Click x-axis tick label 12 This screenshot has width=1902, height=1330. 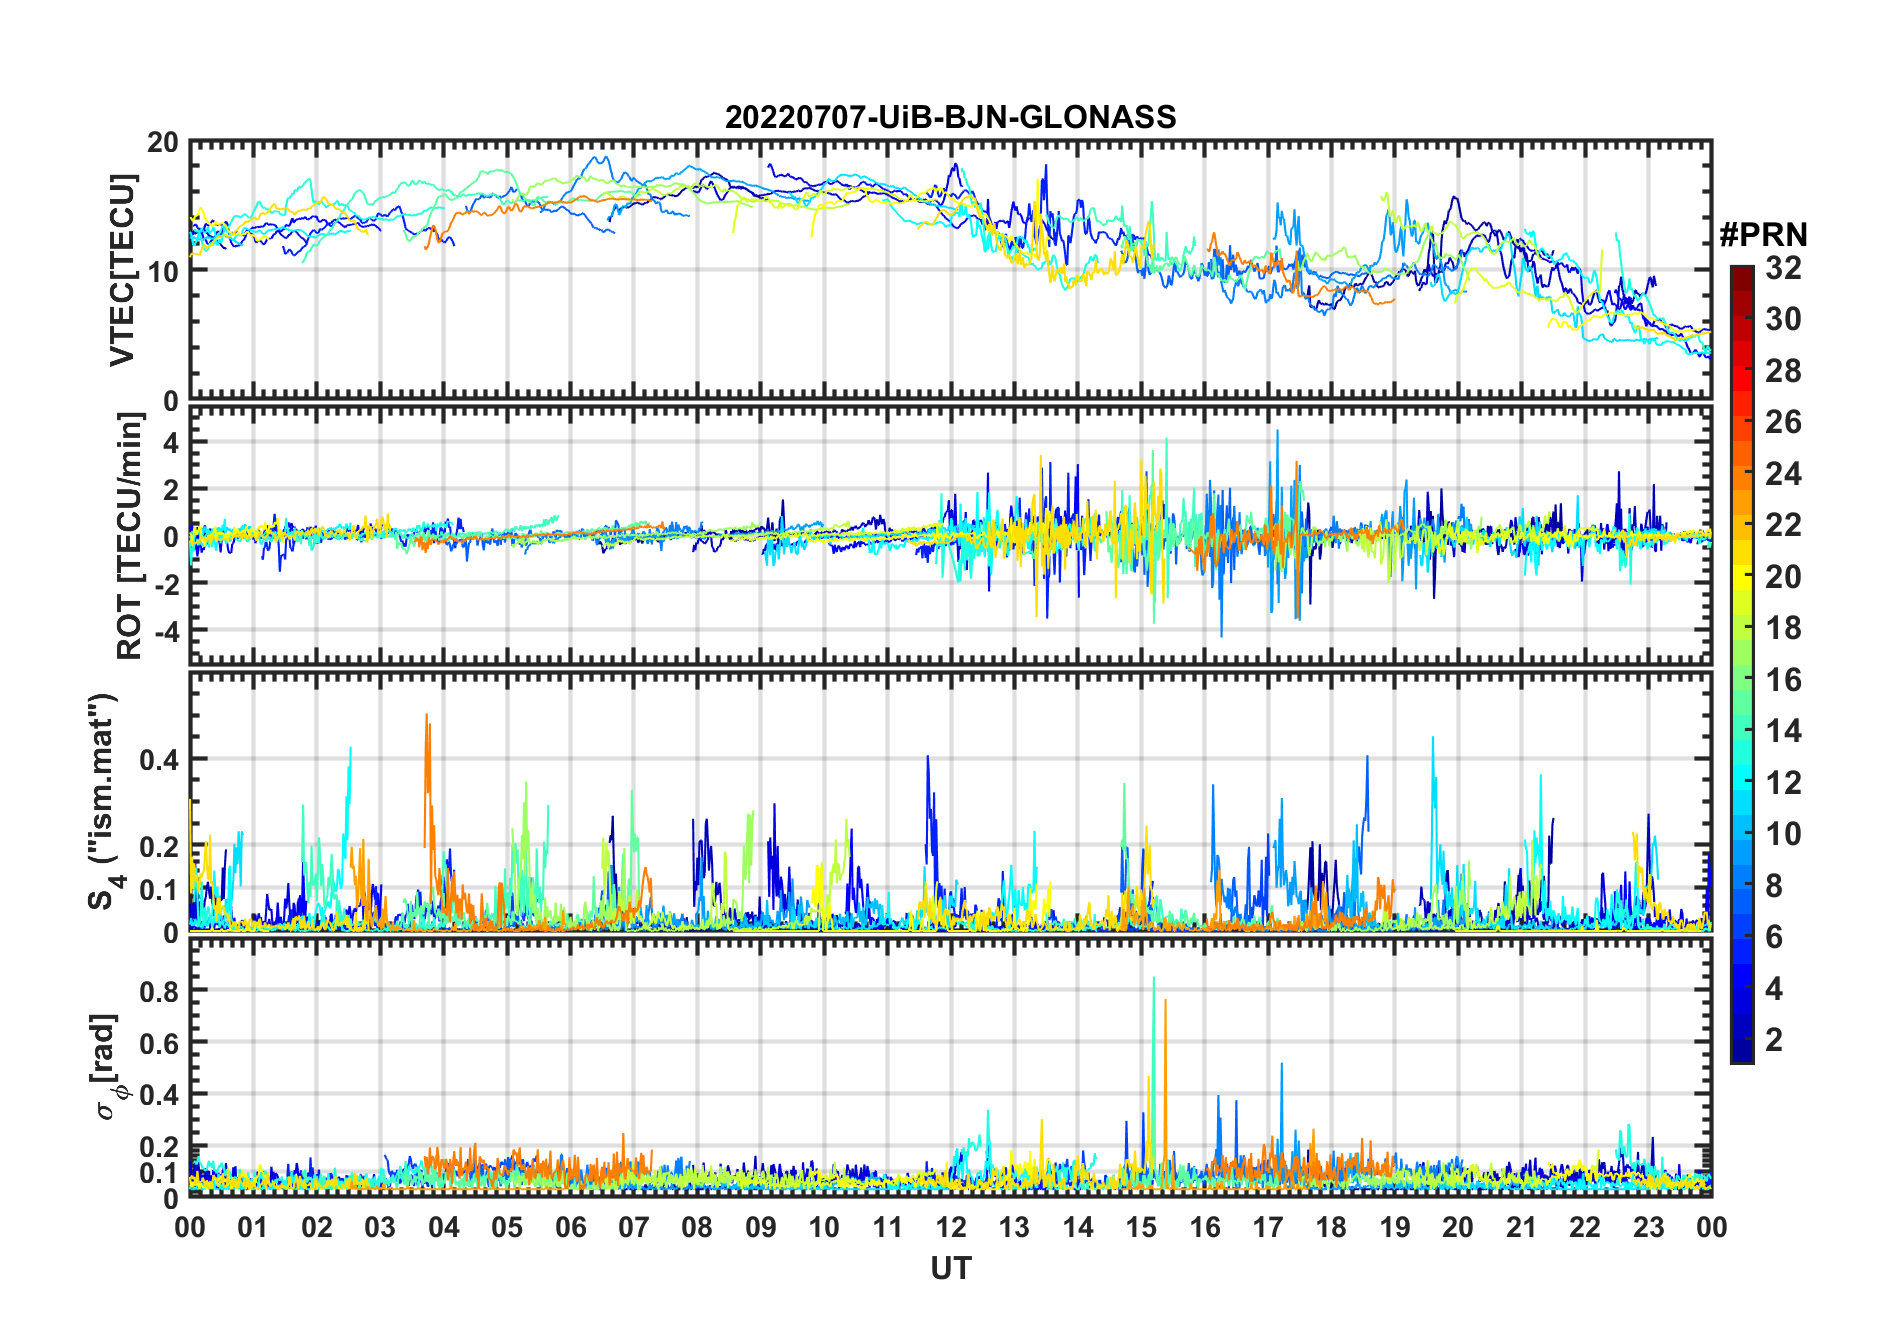point(951,1227)
